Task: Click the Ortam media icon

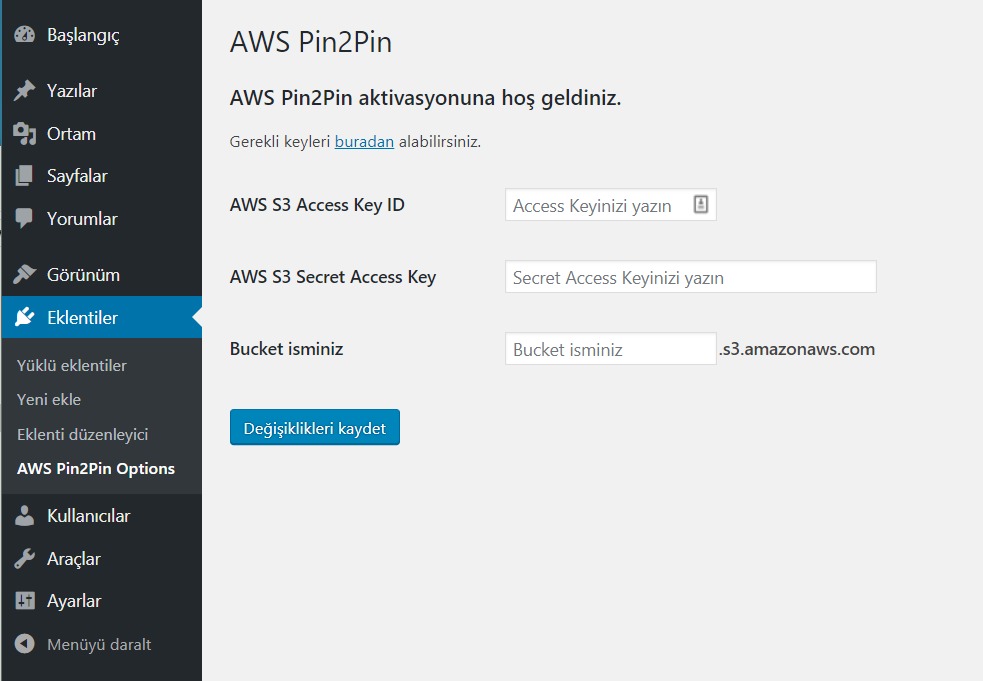Action: click(x=24, y=134)
